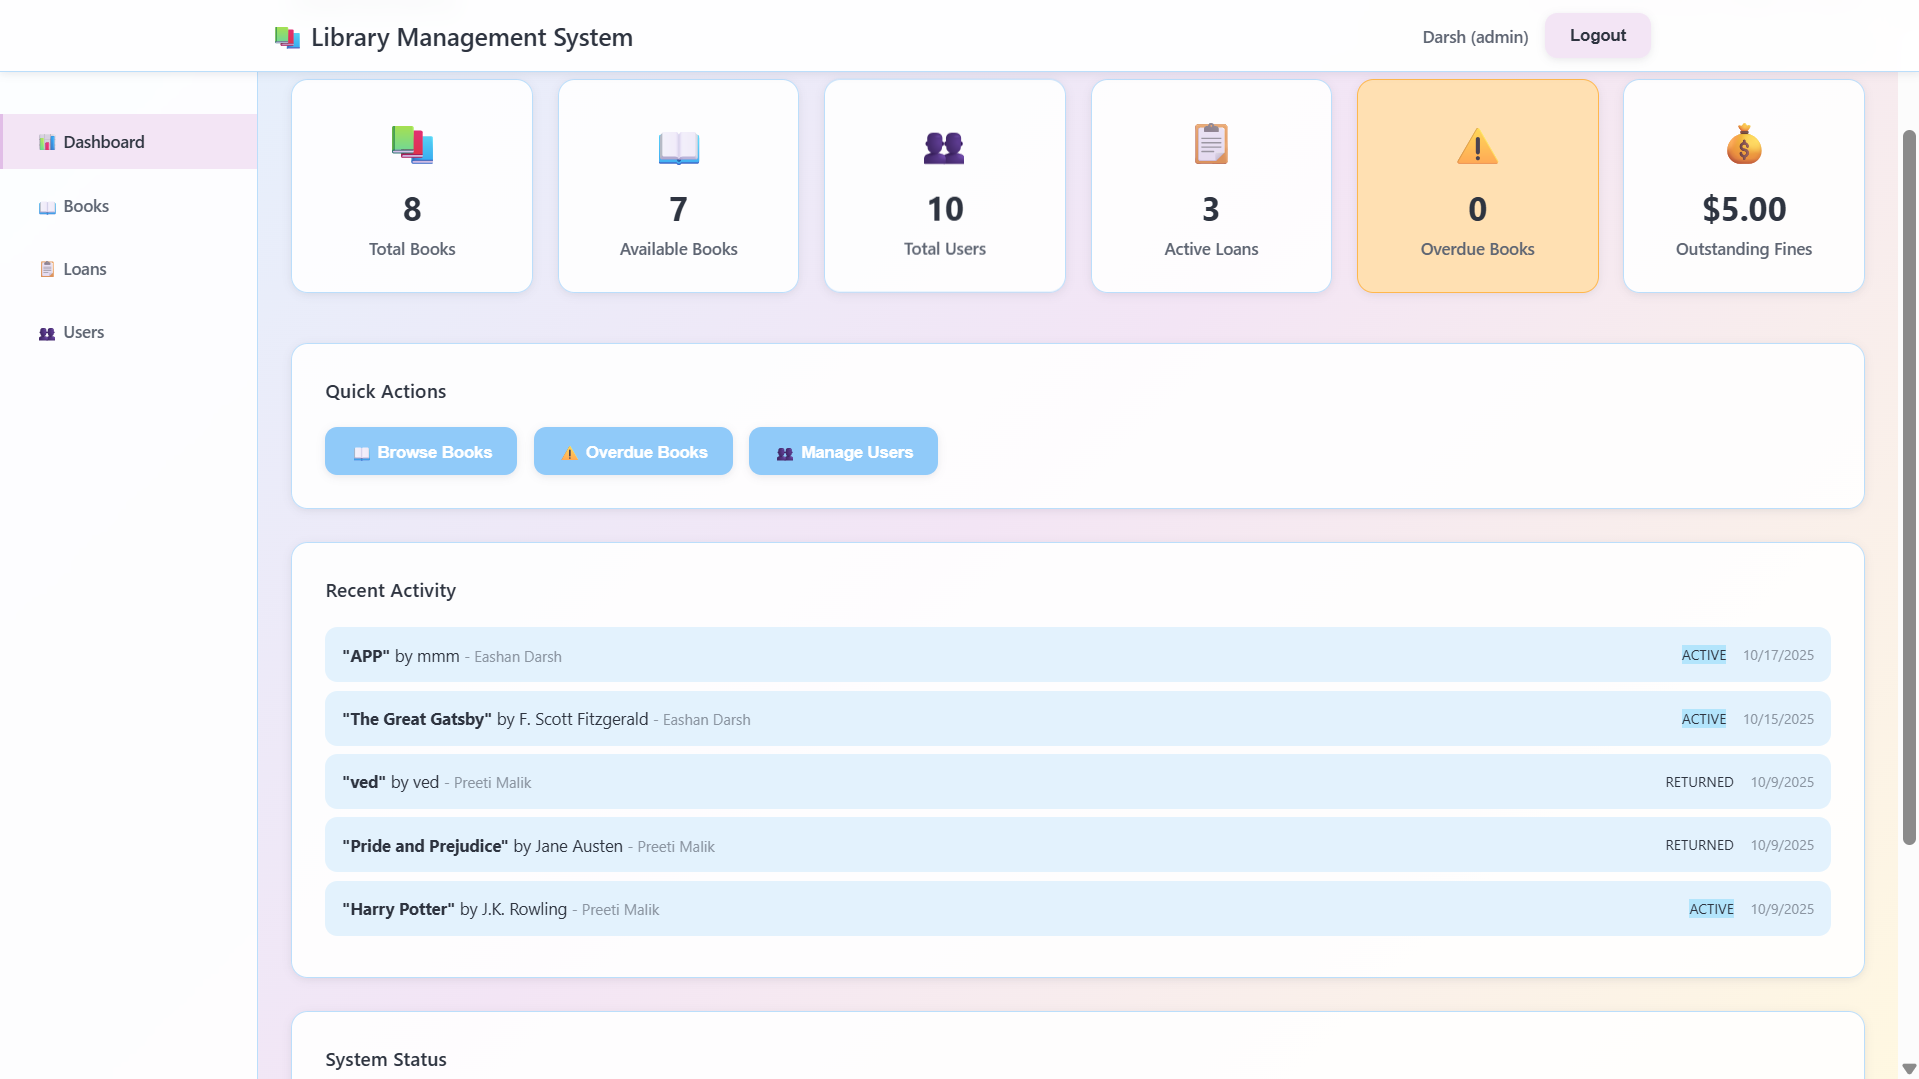Open the Users section in sidebar
This screenshot has height=1079, width=1919.
click(x=83, y=332)
